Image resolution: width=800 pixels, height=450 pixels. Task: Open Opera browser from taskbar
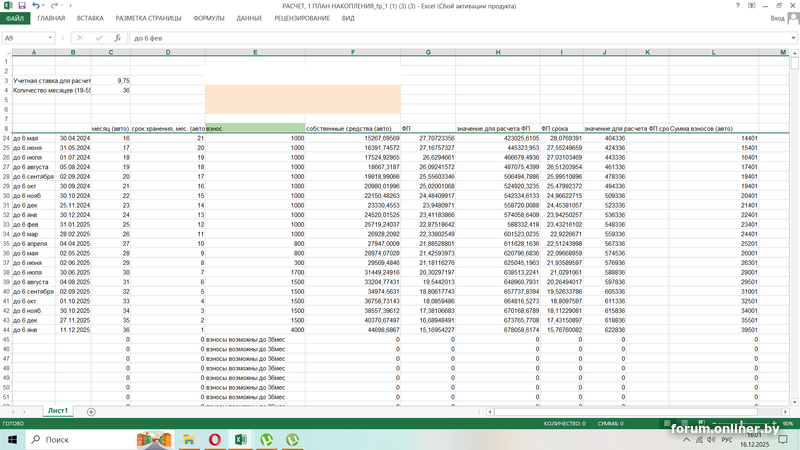click(x=215, y=439)
